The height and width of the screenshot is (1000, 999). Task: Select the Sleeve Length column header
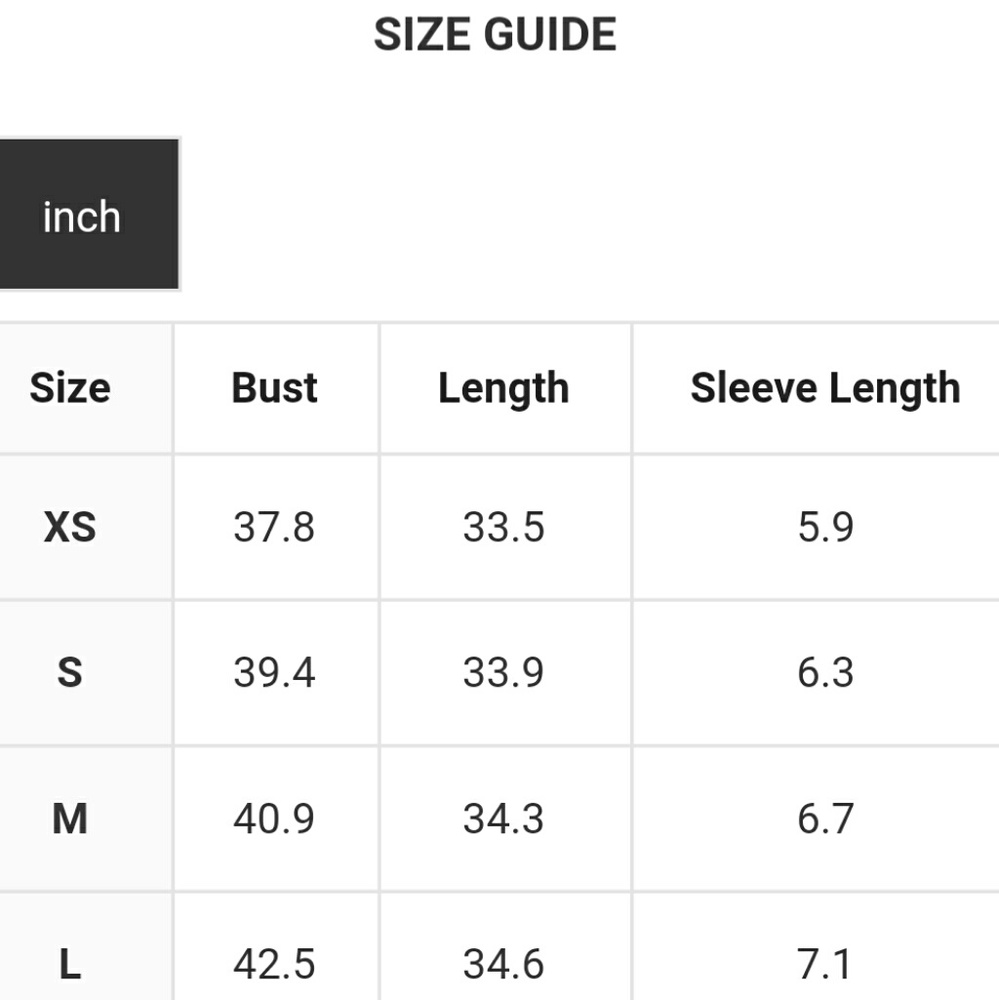(825, 389)
